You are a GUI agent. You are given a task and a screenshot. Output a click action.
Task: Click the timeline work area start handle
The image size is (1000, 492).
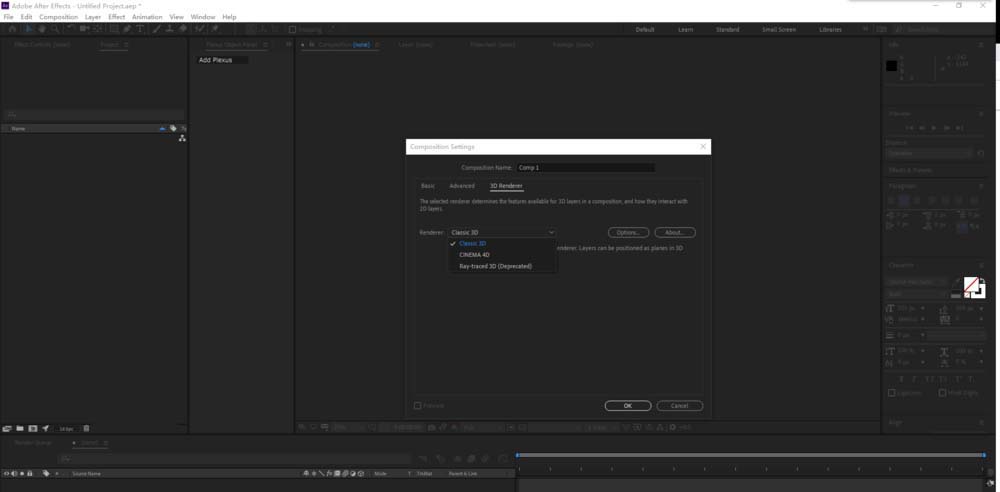(x=517, y=455)
